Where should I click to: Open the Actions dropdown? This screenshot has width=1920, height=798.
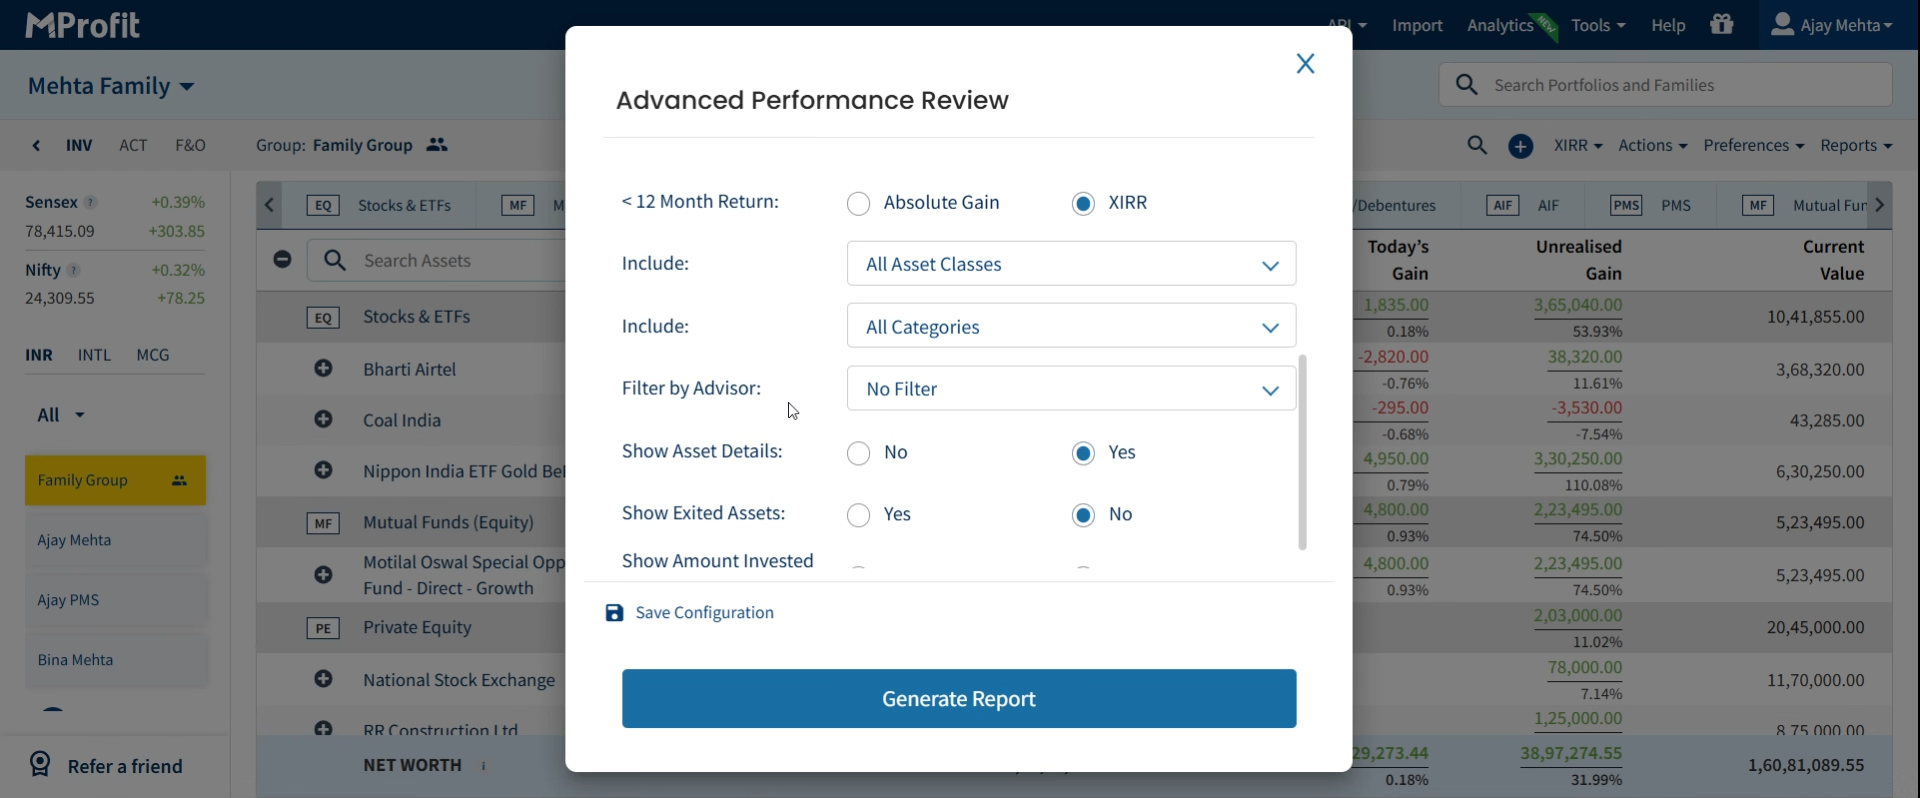pyautogui.click(x=1653, y=146)
